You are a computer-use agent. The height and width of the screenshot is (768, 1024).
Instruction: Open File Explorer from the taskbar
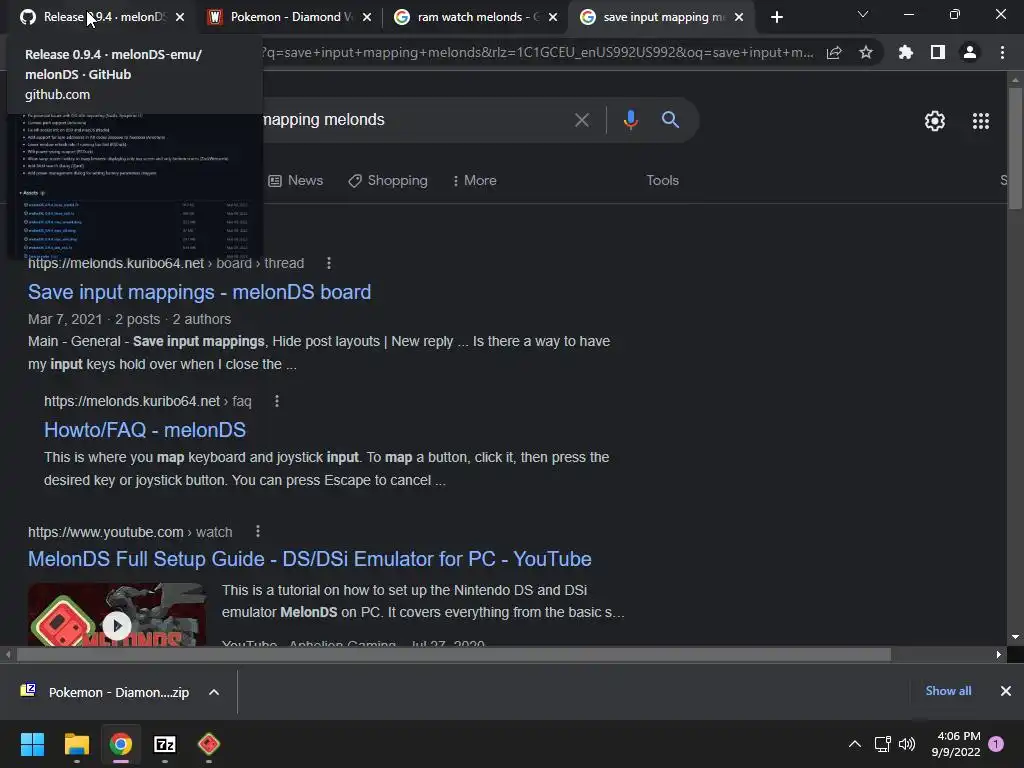(x=76, y=744)
